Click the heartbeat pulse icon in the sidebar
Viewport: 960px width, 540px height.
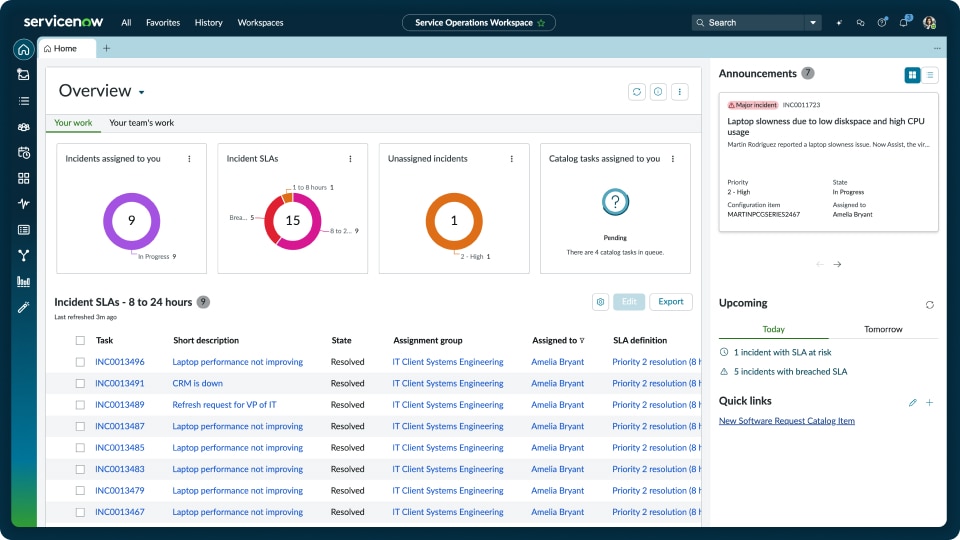pos(23,204)
